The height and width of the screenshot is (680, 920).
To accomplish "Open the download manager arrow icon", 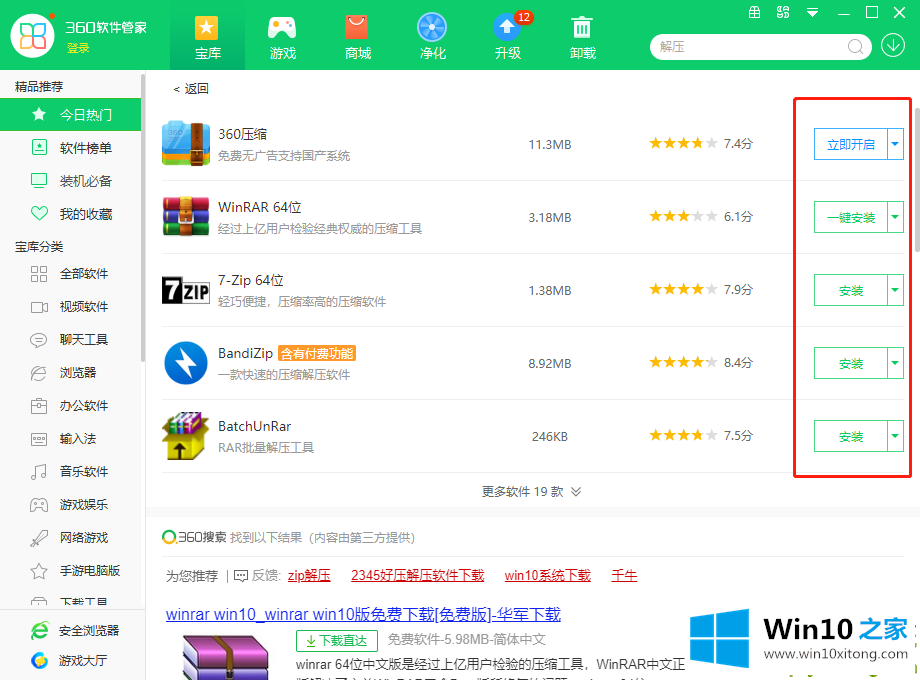I will (x=893, y=45).
